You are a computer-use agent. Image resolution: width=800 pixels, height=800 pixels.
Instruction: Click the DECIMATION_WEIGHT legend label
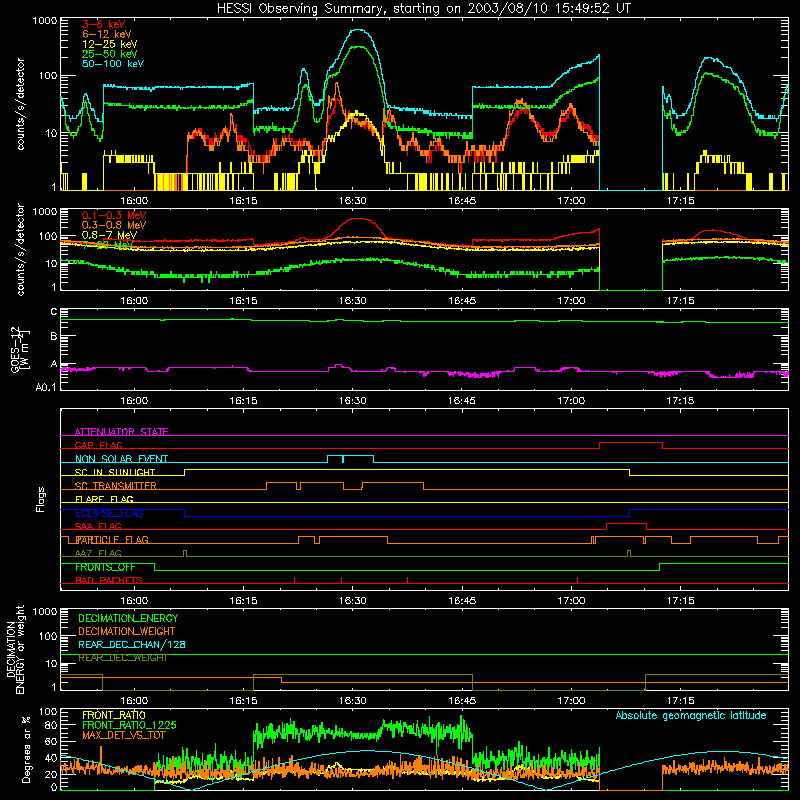tap(127, 631)
